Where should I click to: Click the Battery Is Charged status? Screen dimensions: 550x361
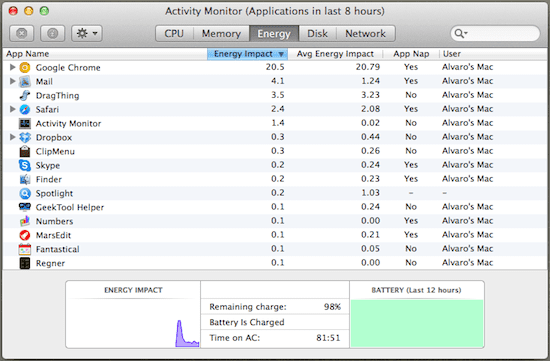tap(247, 322)
